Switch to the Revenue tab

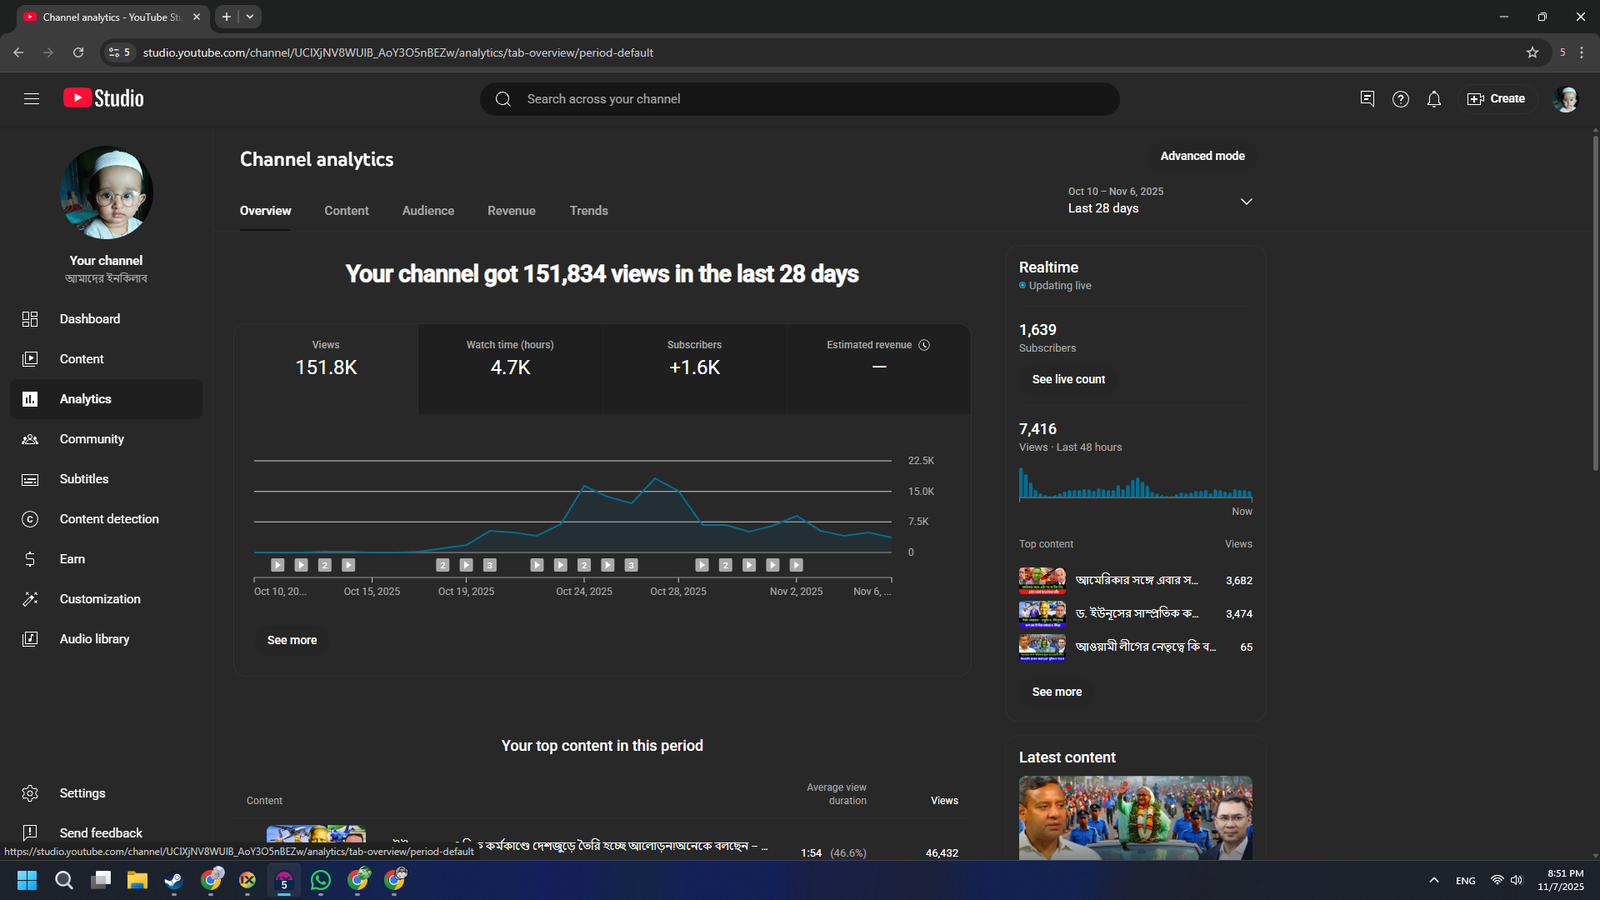pyautogui.click(x=511, y=211)
